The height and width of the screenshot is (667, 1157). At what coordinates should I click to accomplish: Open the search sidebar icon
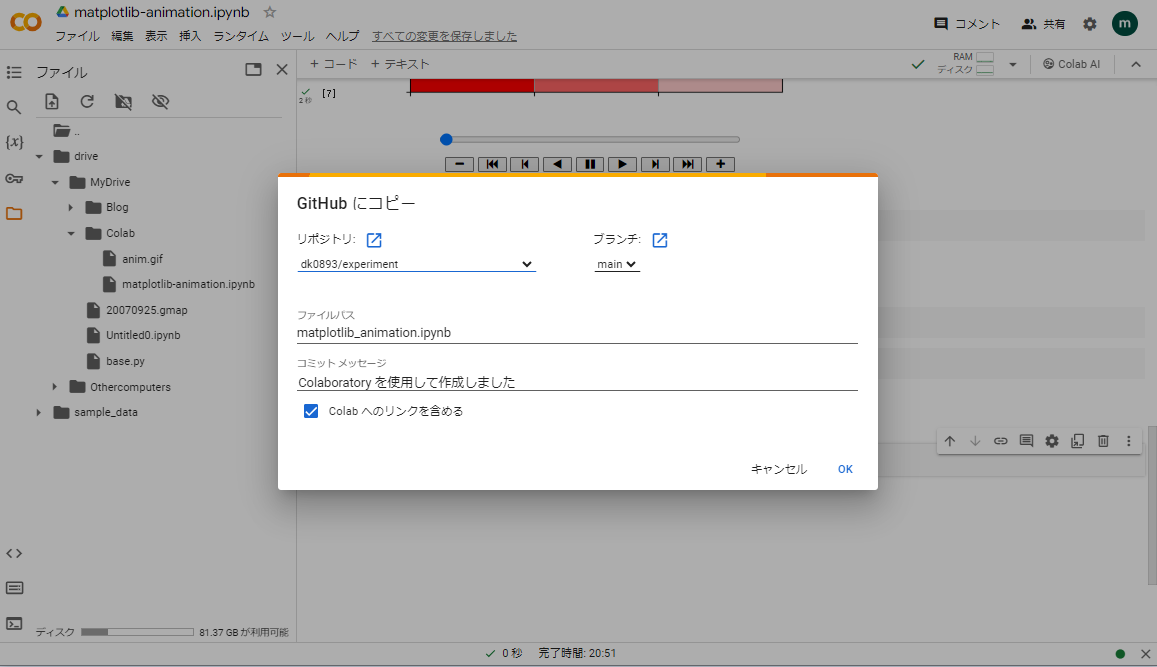[14, 107]
